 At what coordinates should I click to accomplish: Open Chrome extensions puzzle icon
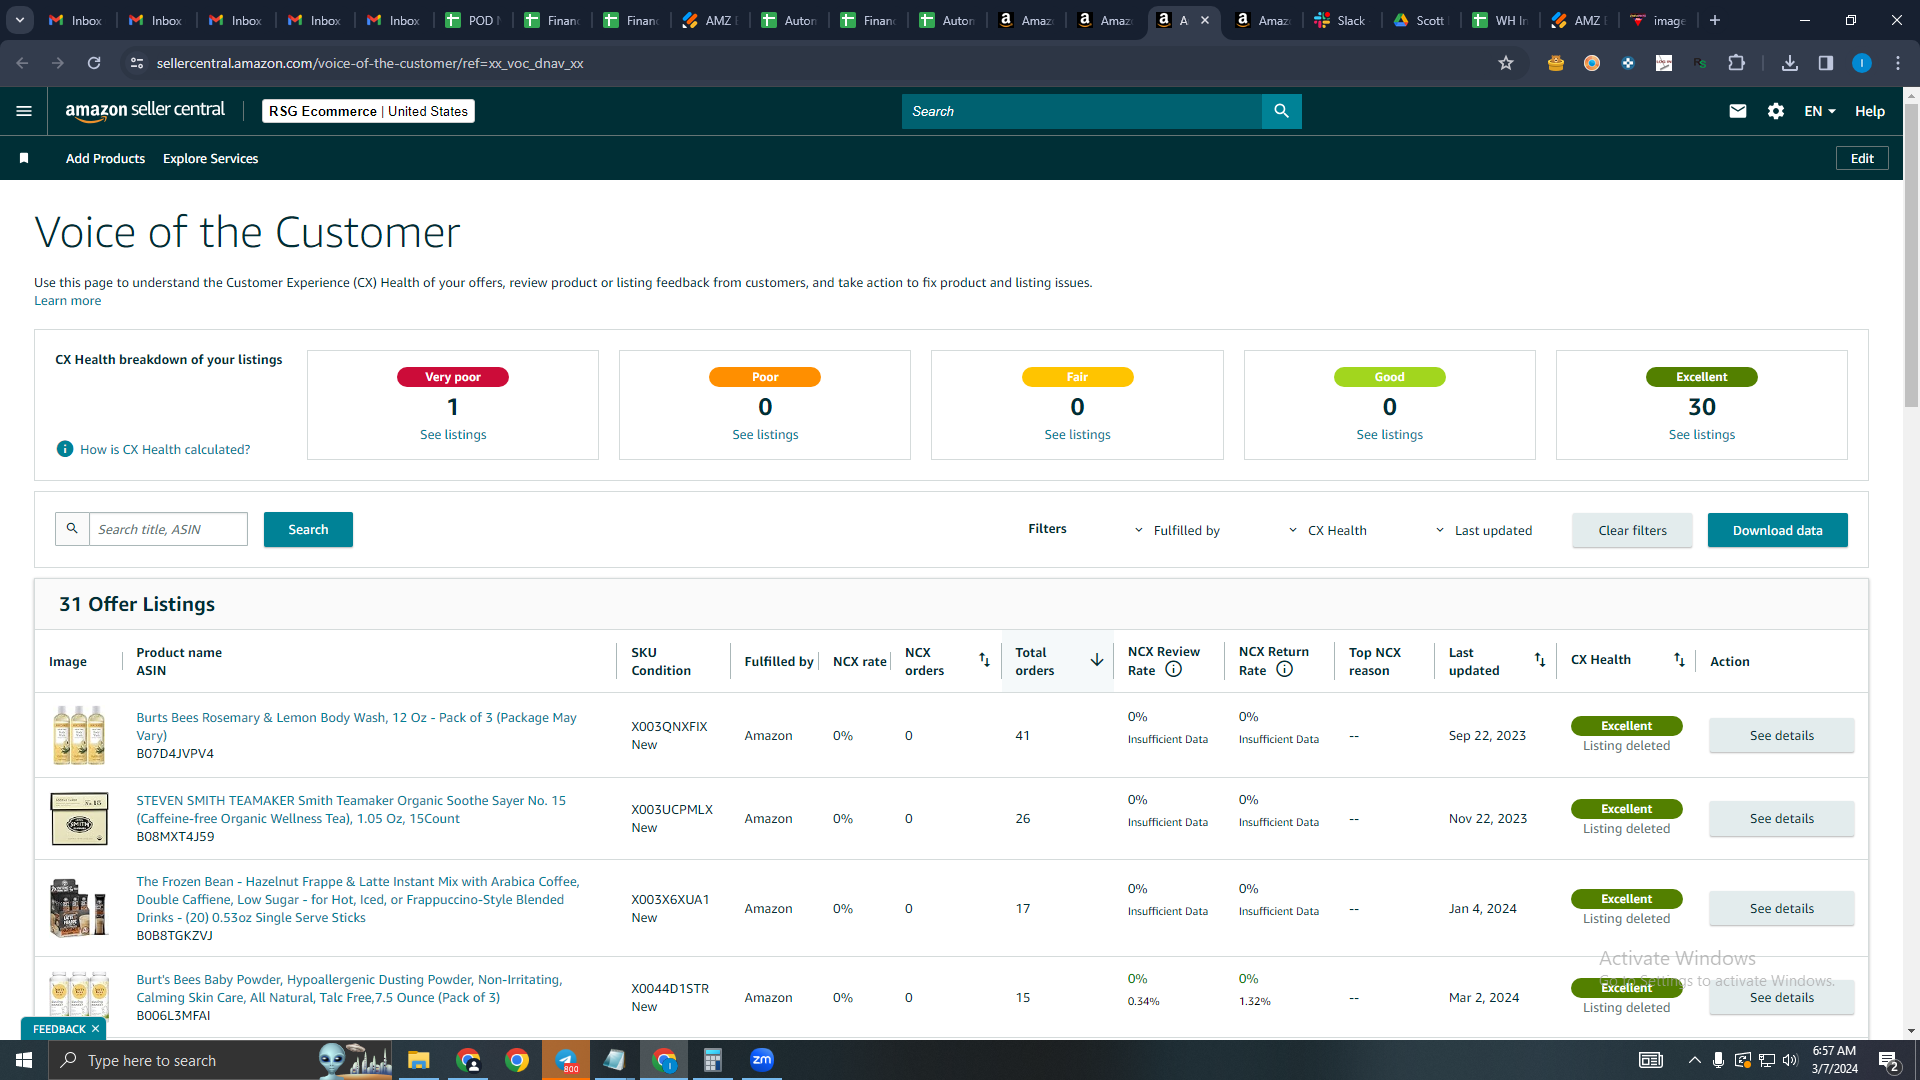1737,63
